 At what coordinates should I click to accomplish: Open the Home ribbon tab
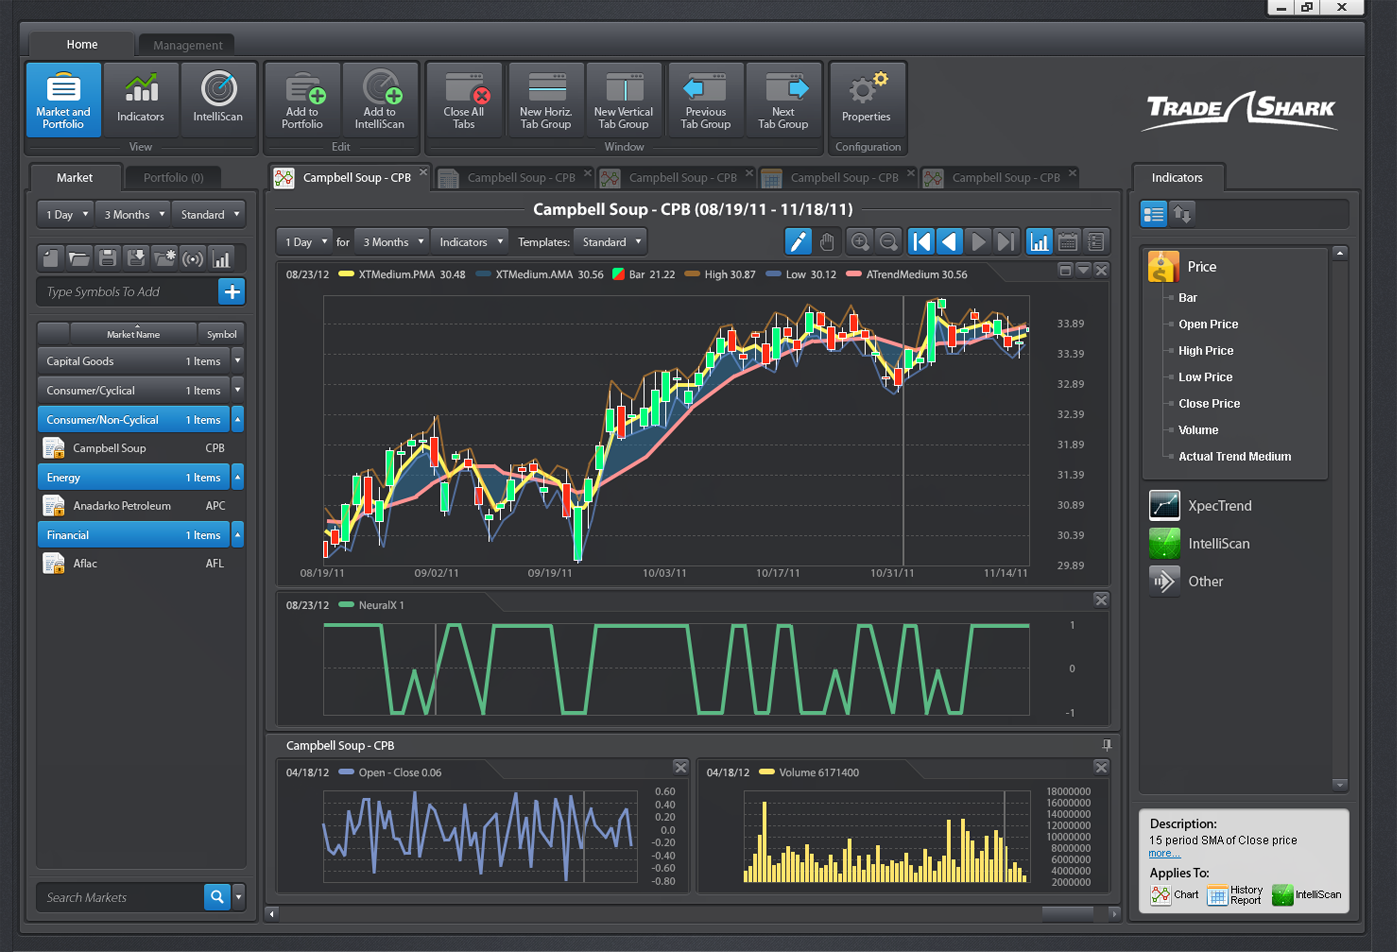[x=82, y=44]
